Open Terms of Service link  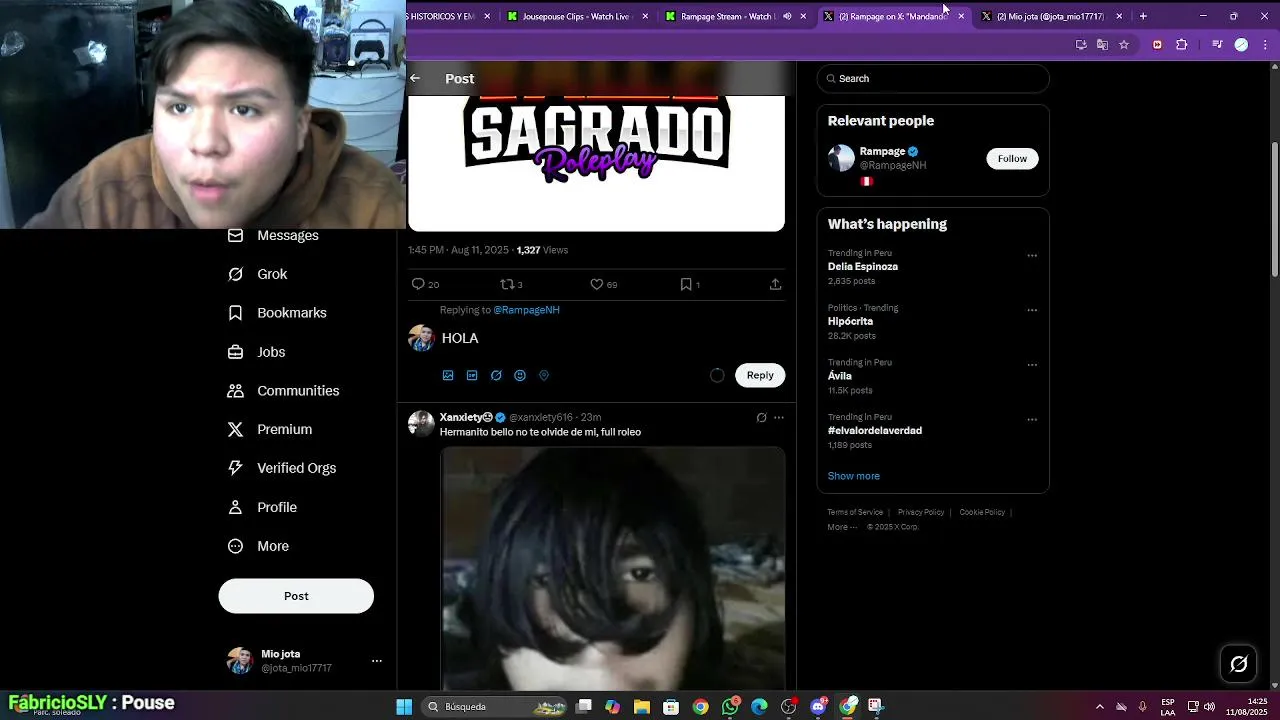pyautogui.click(x=855, y=512)
